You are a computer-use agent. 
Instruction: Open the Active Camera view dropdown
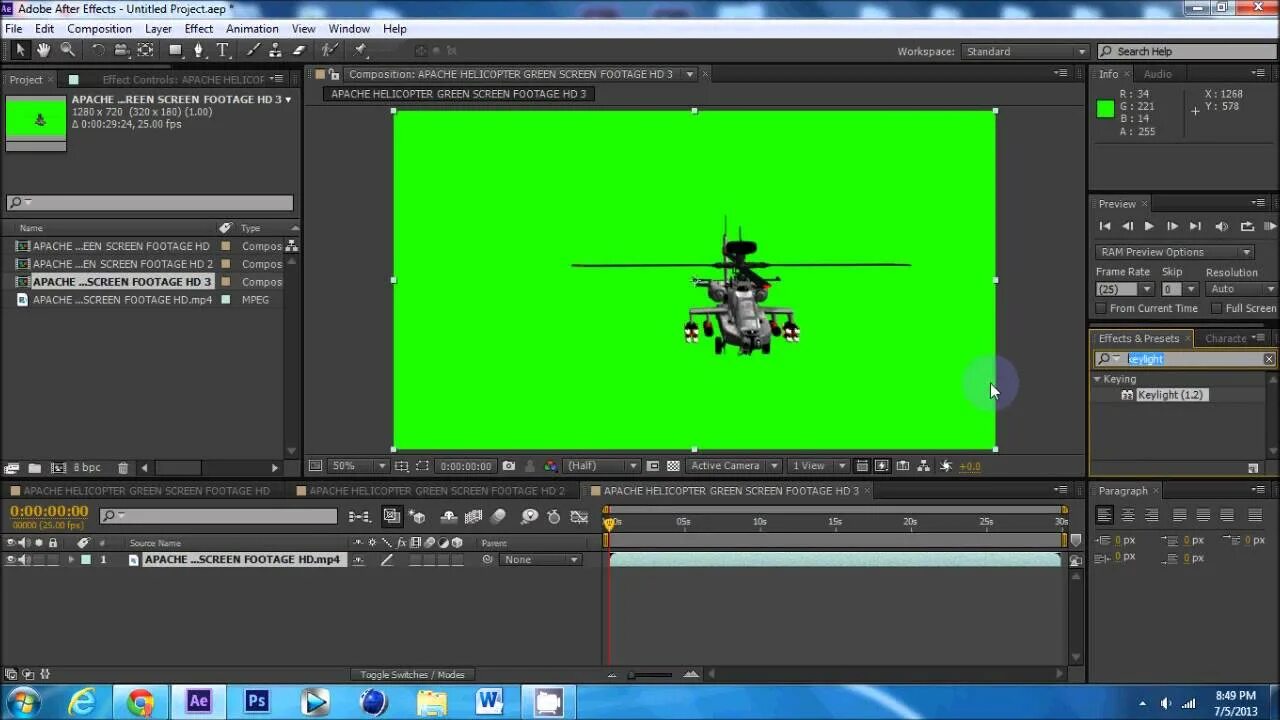pyautogui.click(x=735, y=466)
